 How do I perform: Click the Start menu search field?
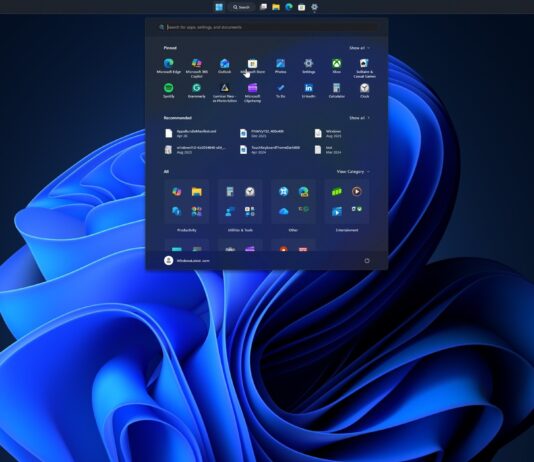tap(268, 27)
